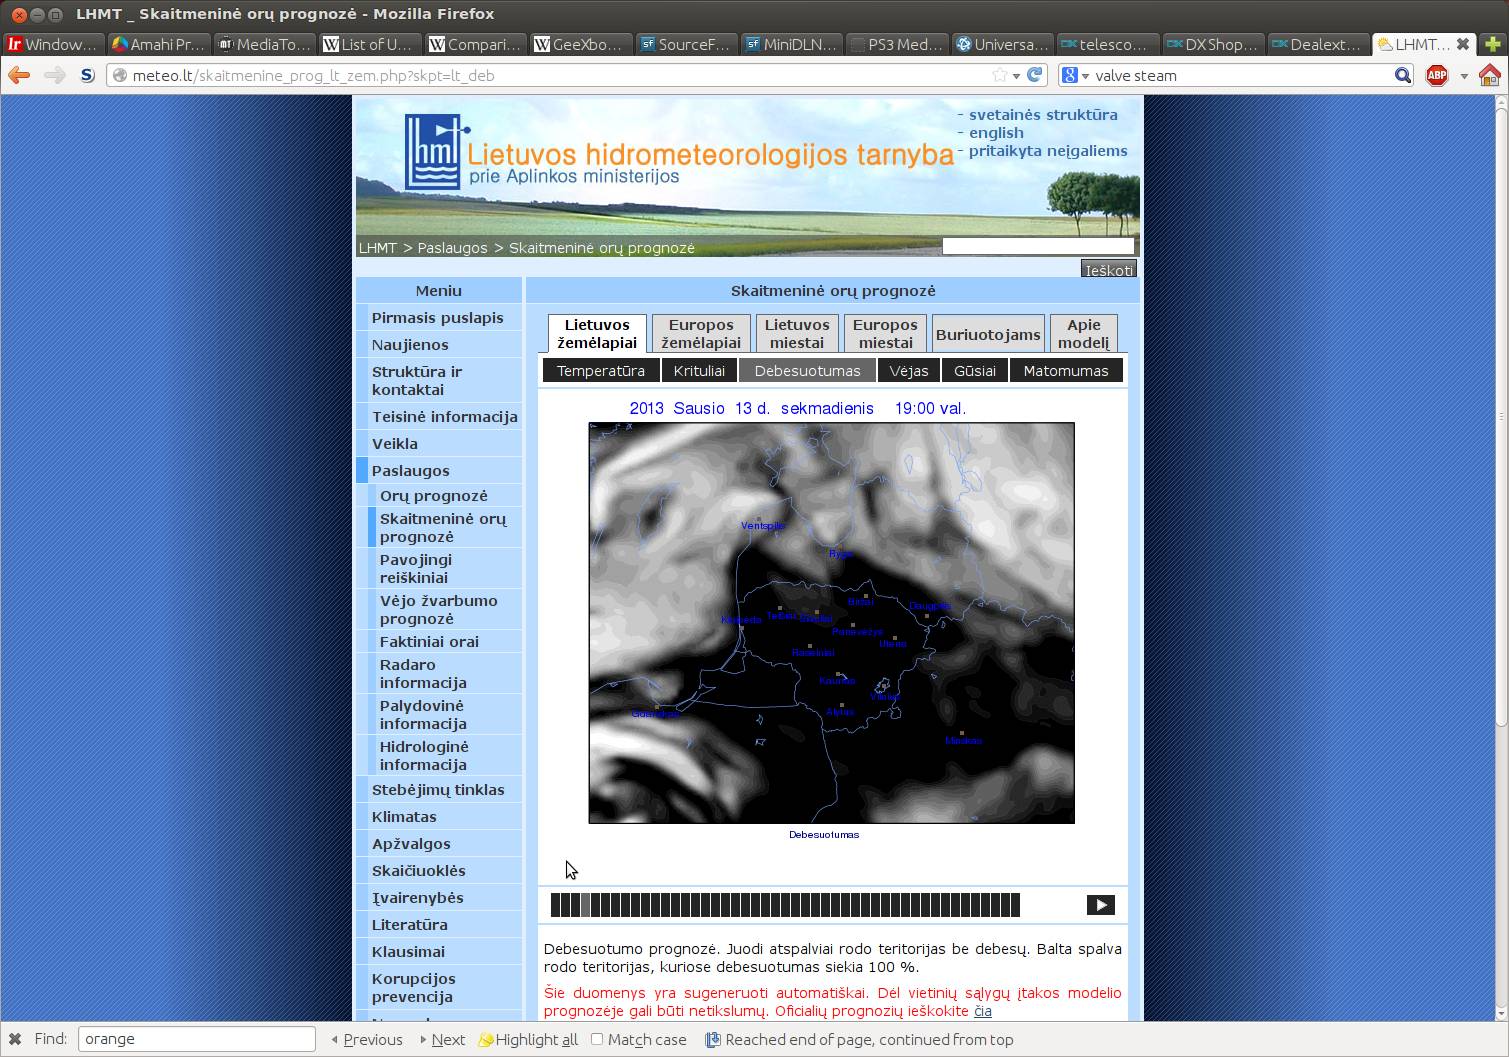Play the forecast animation

point(1100,905)
